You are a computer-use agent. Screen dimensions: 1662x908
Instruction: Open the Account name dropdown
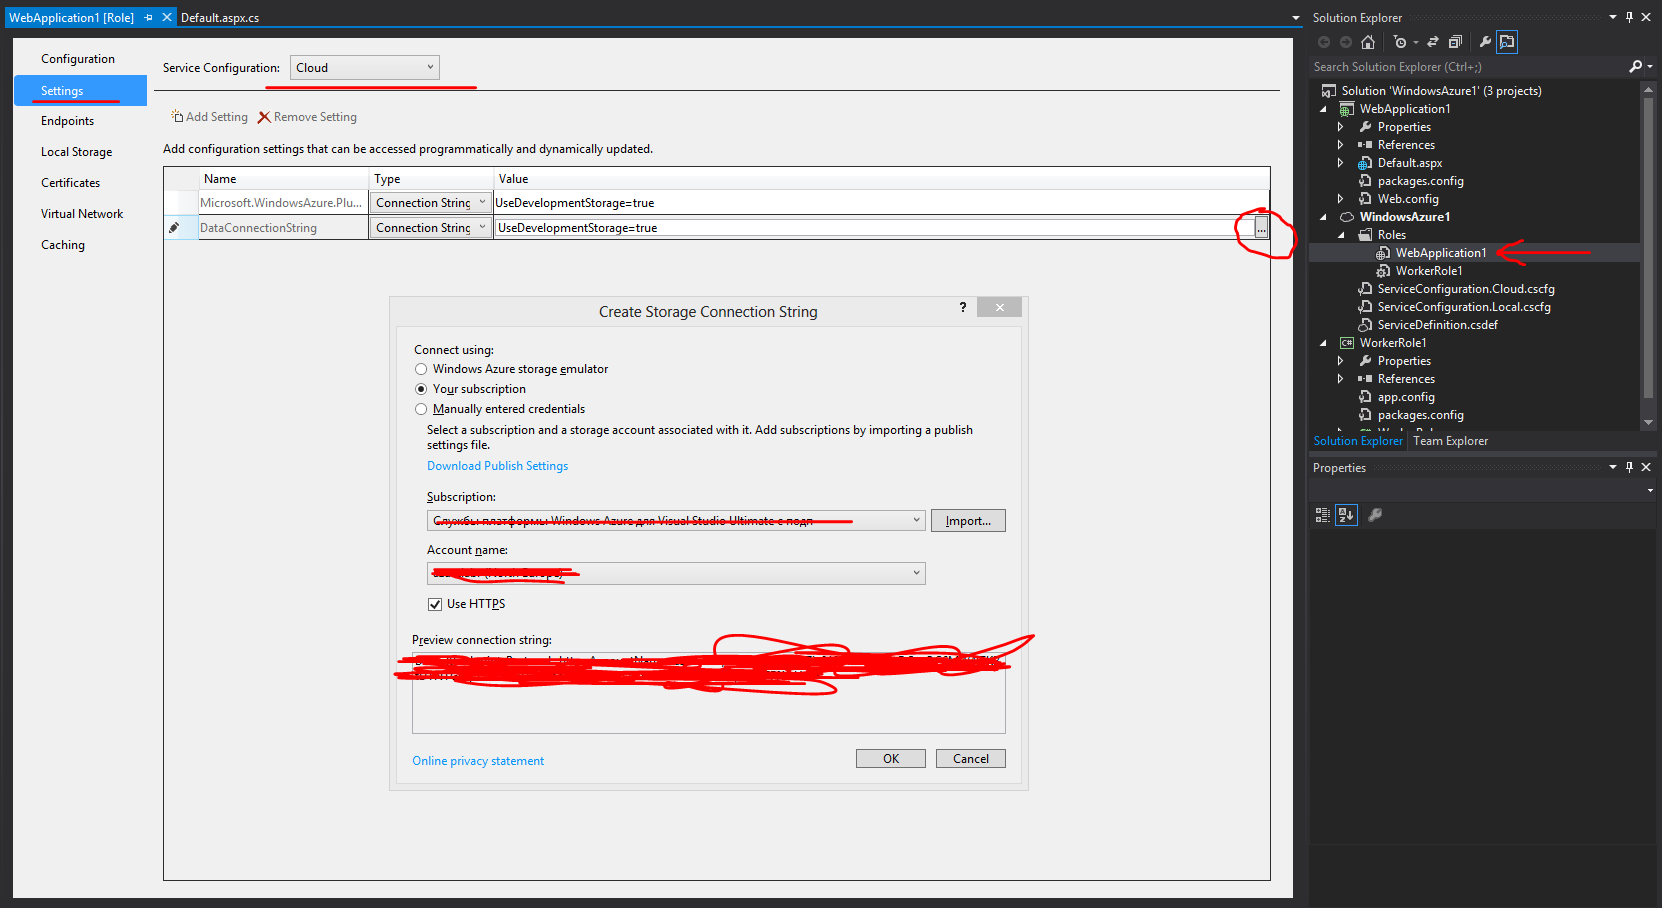pyautogui.click(x=676, y=573)
